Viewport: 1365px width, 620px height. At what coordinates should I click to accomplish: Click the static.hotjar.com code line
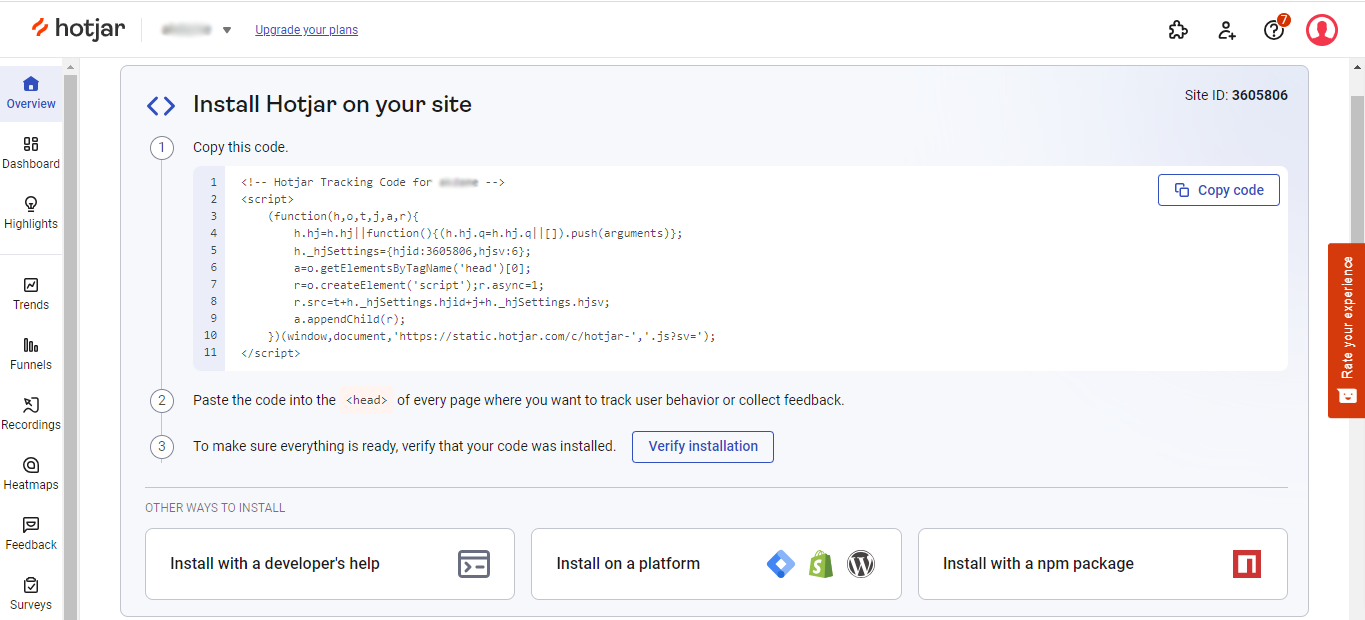492,336
